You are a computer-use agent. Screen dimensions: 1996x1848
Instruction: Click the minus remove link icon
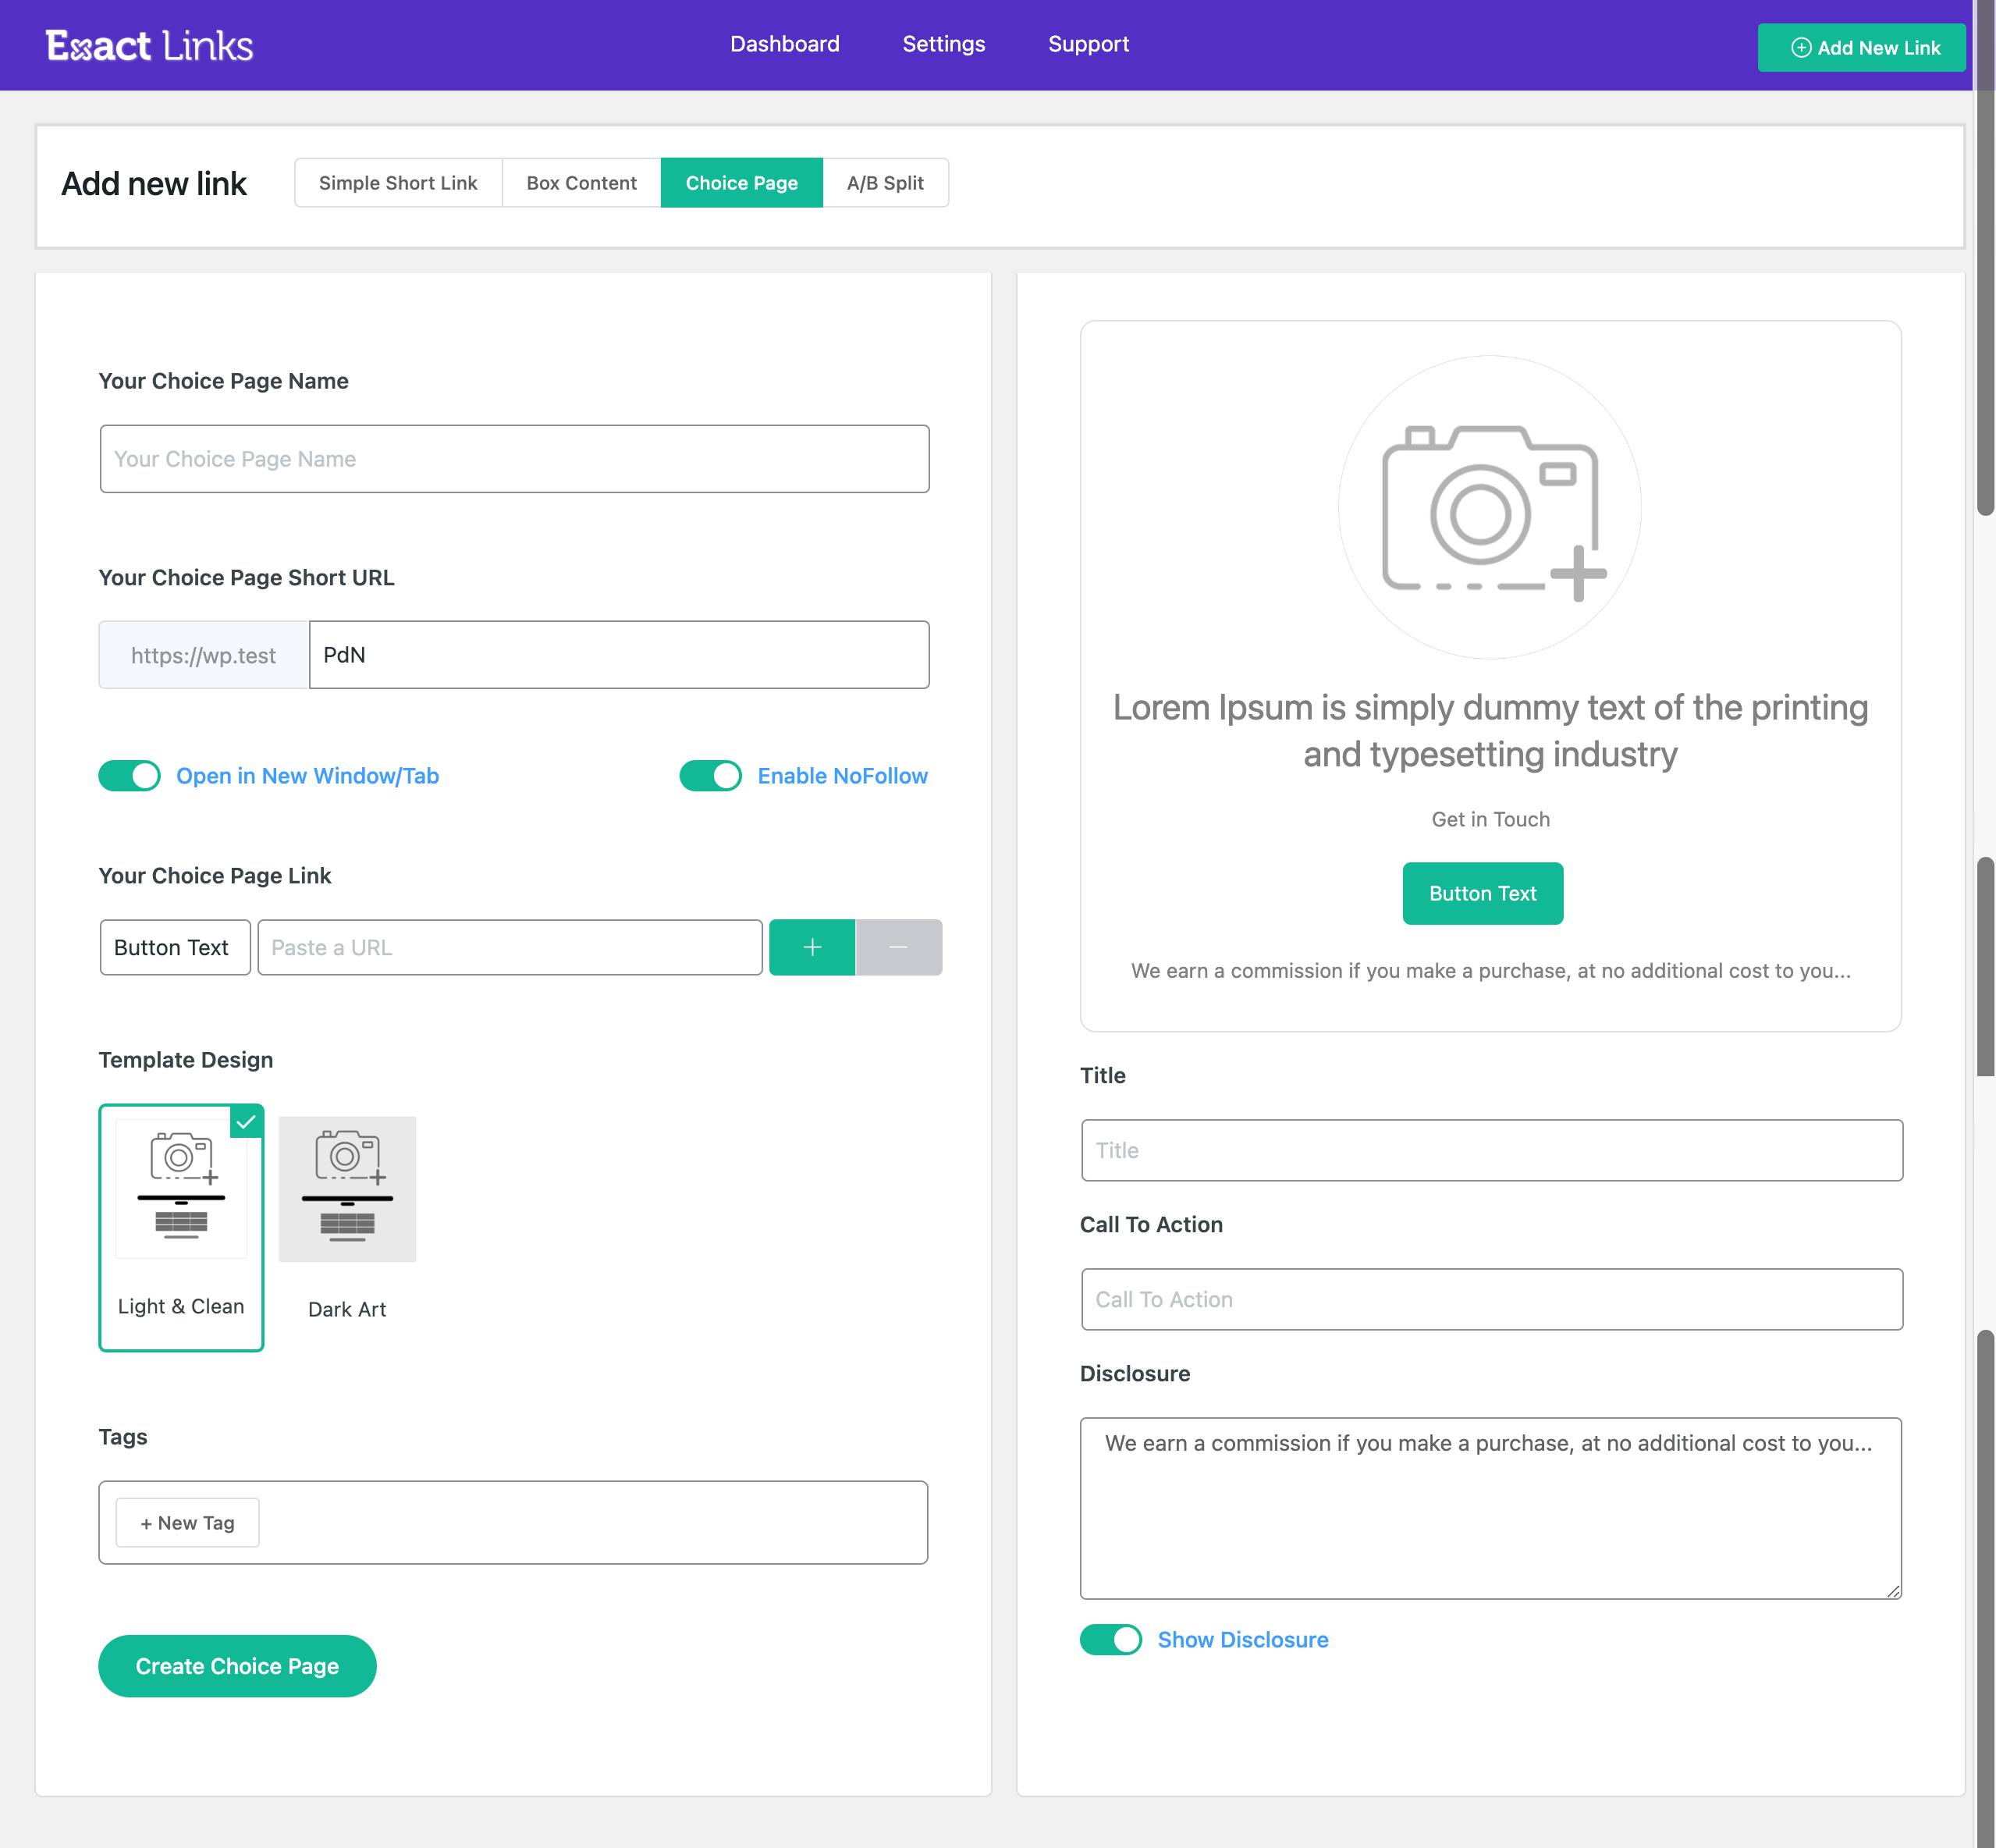(899, 947)
